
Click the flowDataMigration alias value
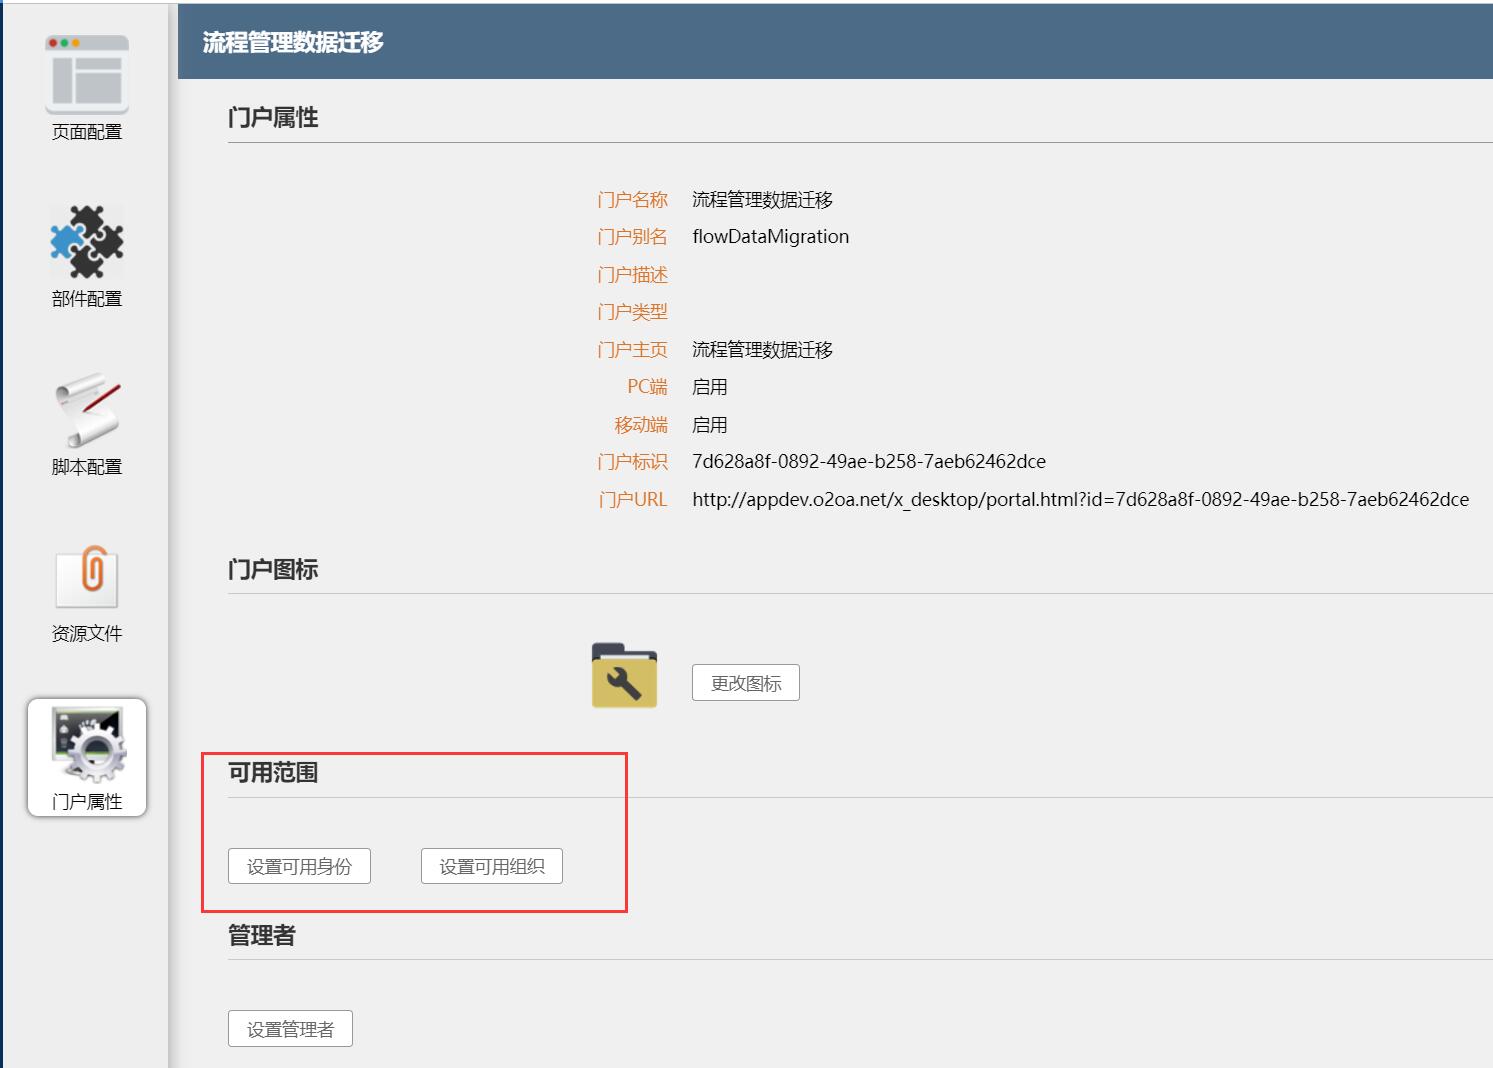(x=770, y=236)
